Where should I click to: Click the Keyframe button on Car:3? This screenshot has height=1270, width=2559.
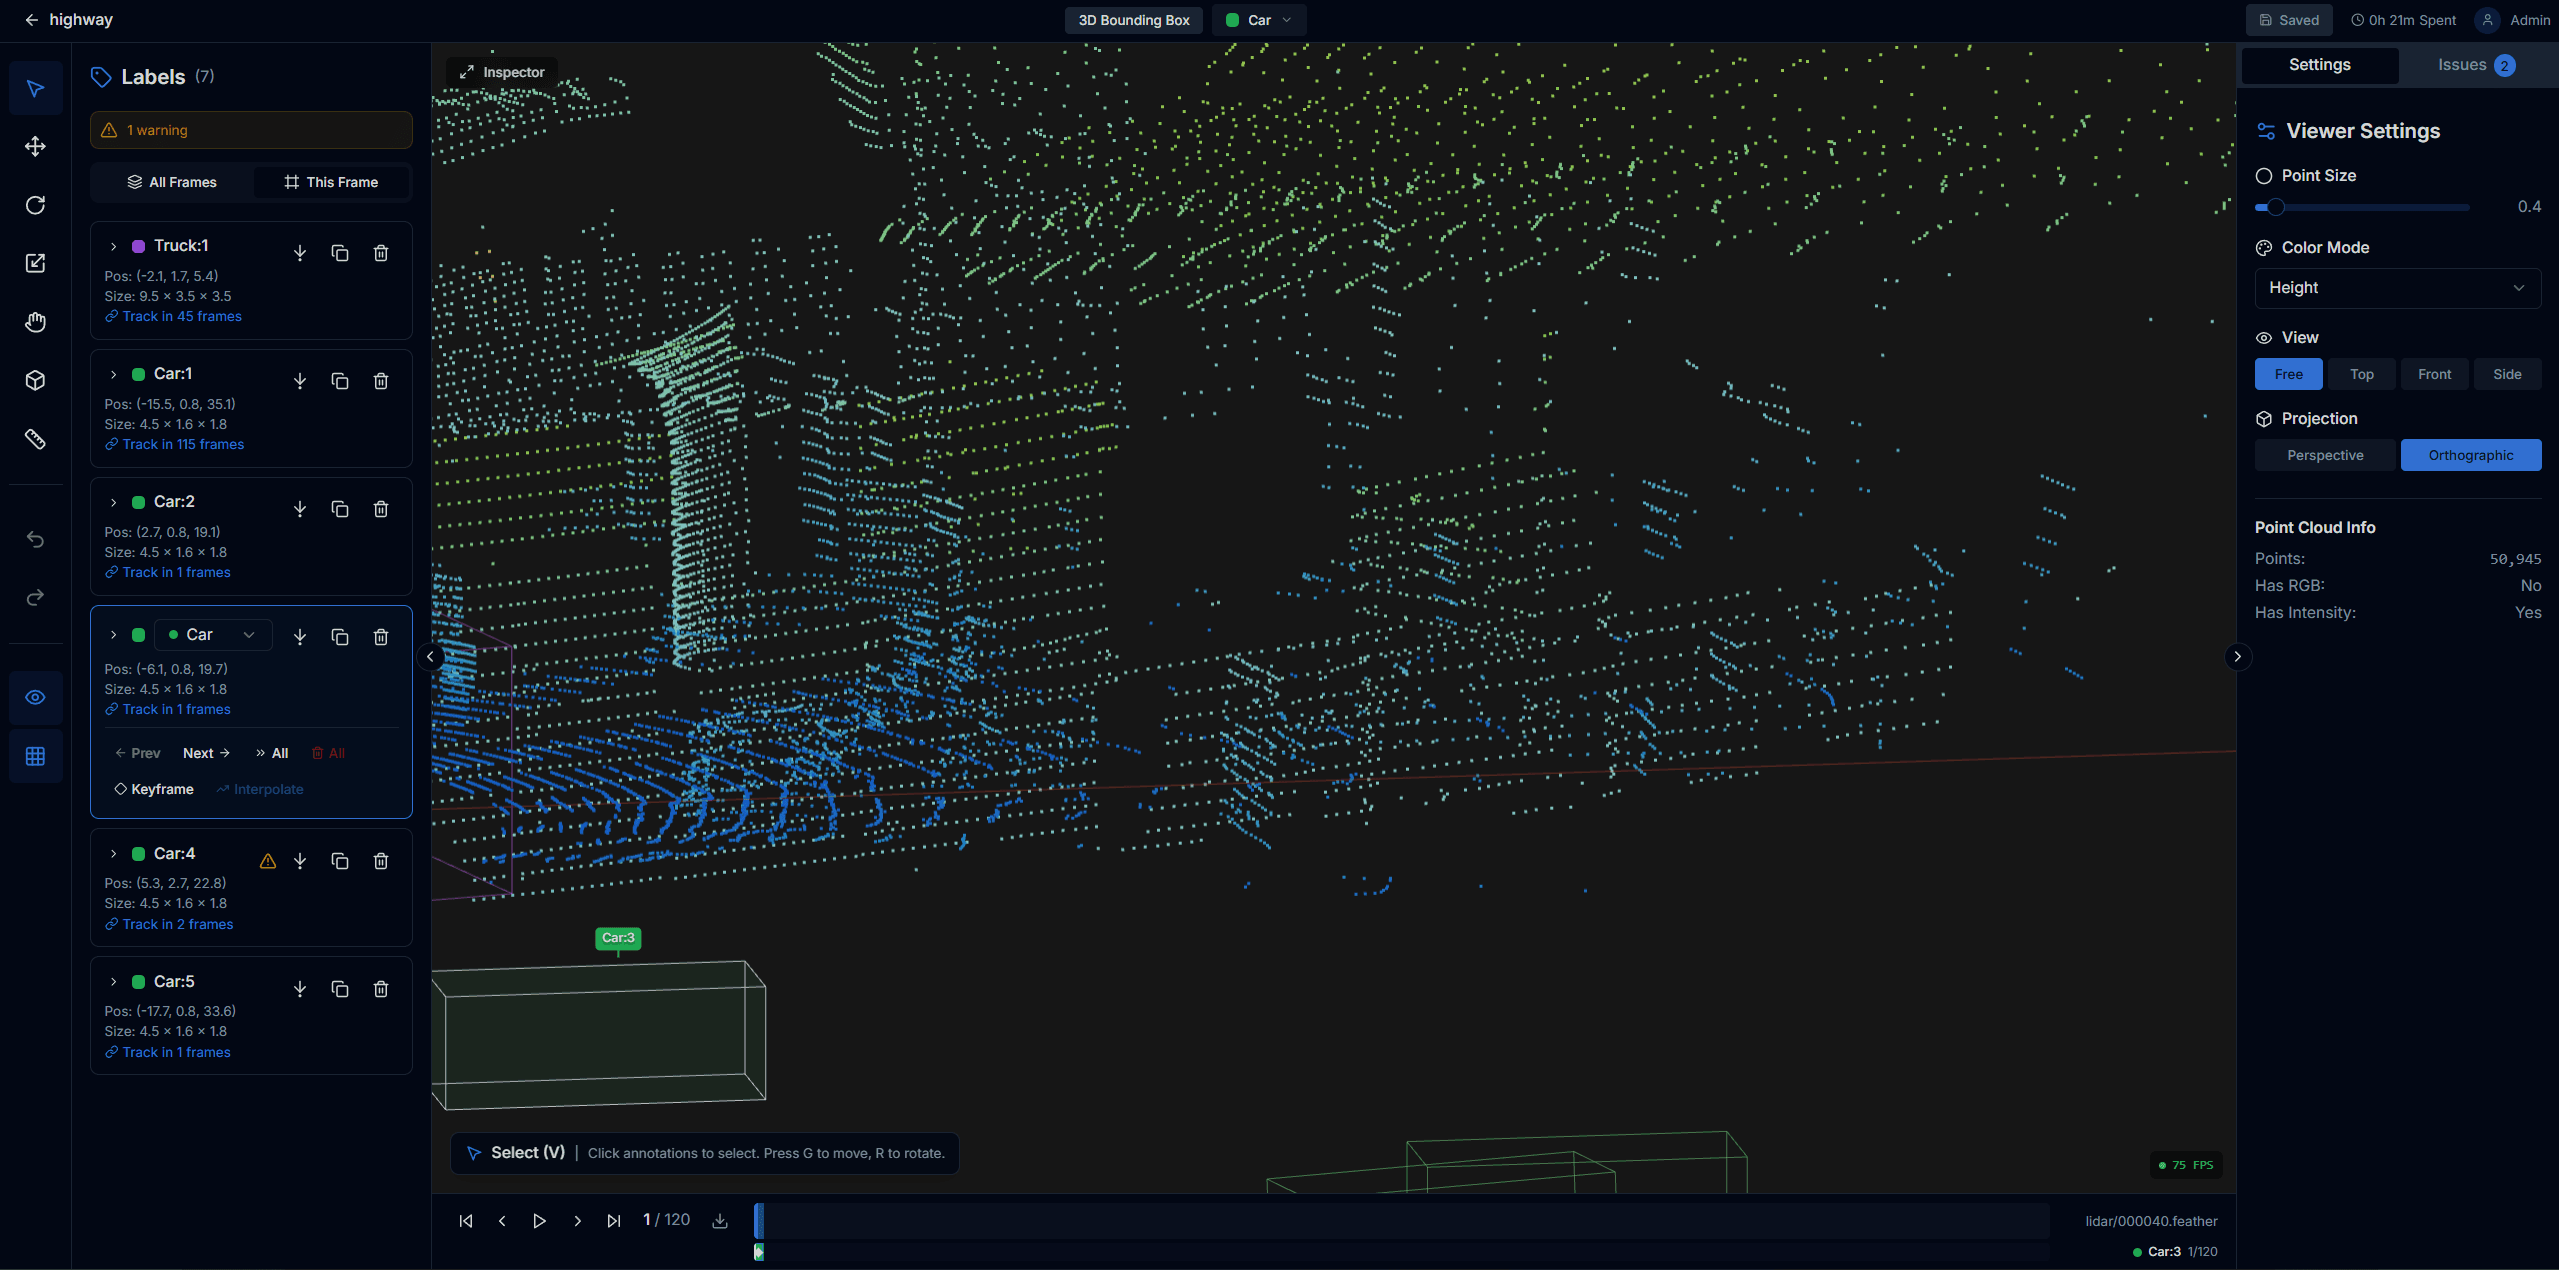coord(154,789)
